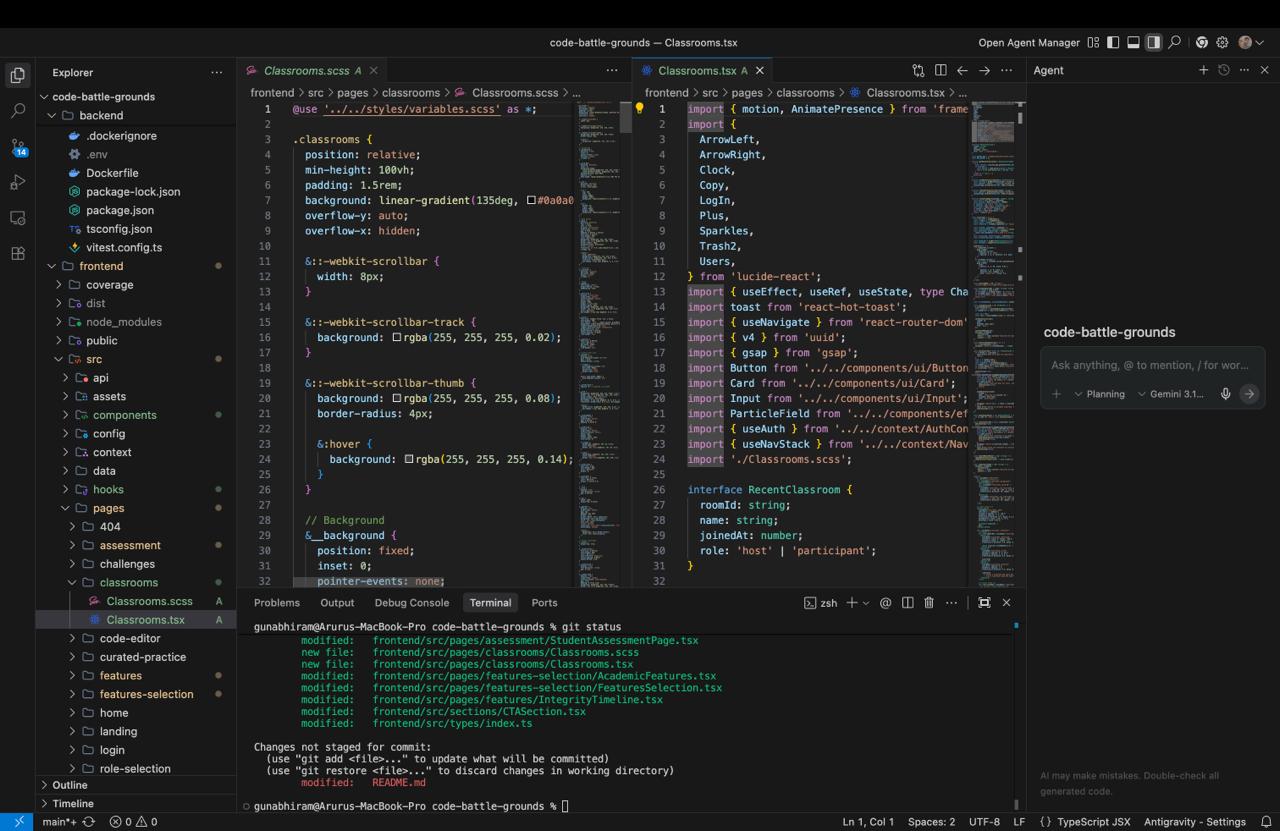Open Source Control view with 14 badge
The width and height of the screenshot is (1280, 831).
[x=18, y=147]
